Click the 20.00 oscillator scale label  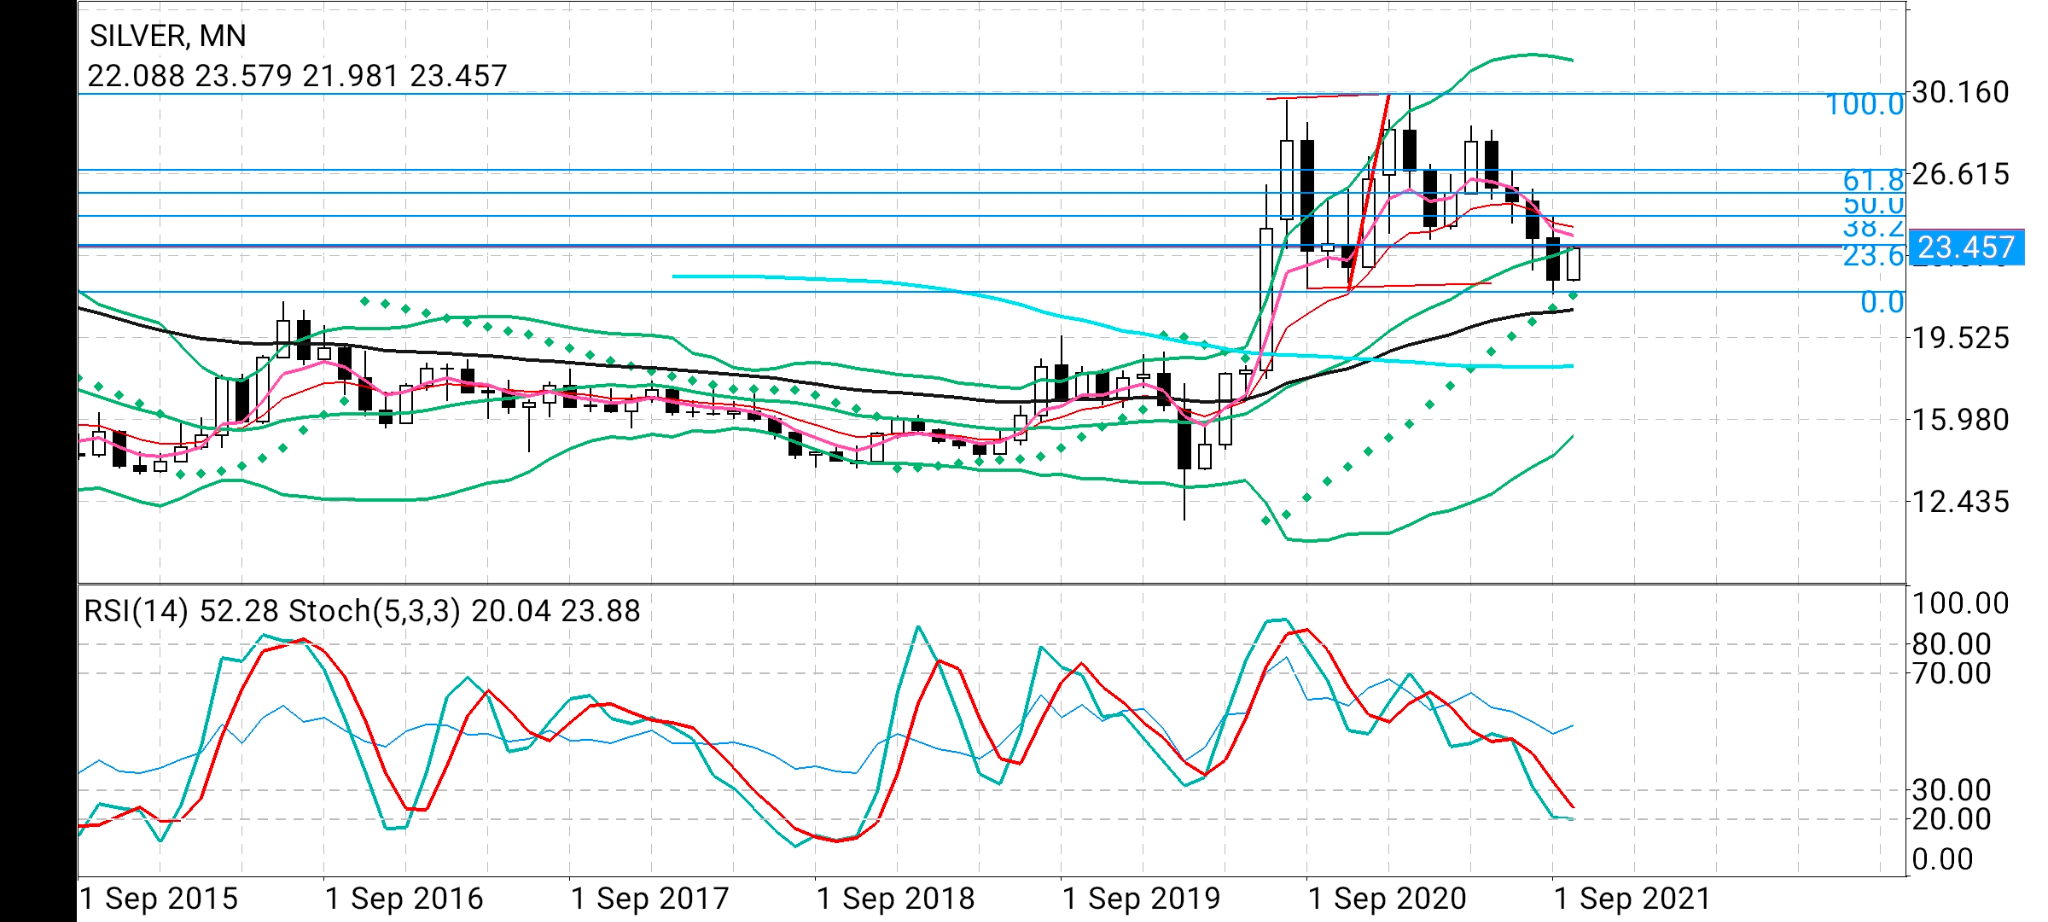(1951, 819)
